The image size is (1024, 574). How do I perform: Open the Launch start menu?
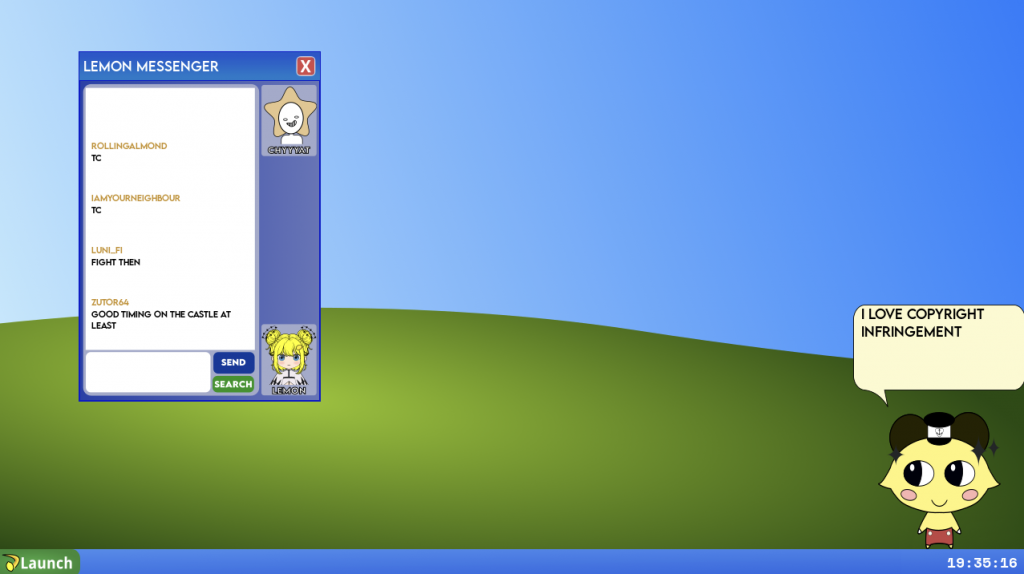[40, 562]
